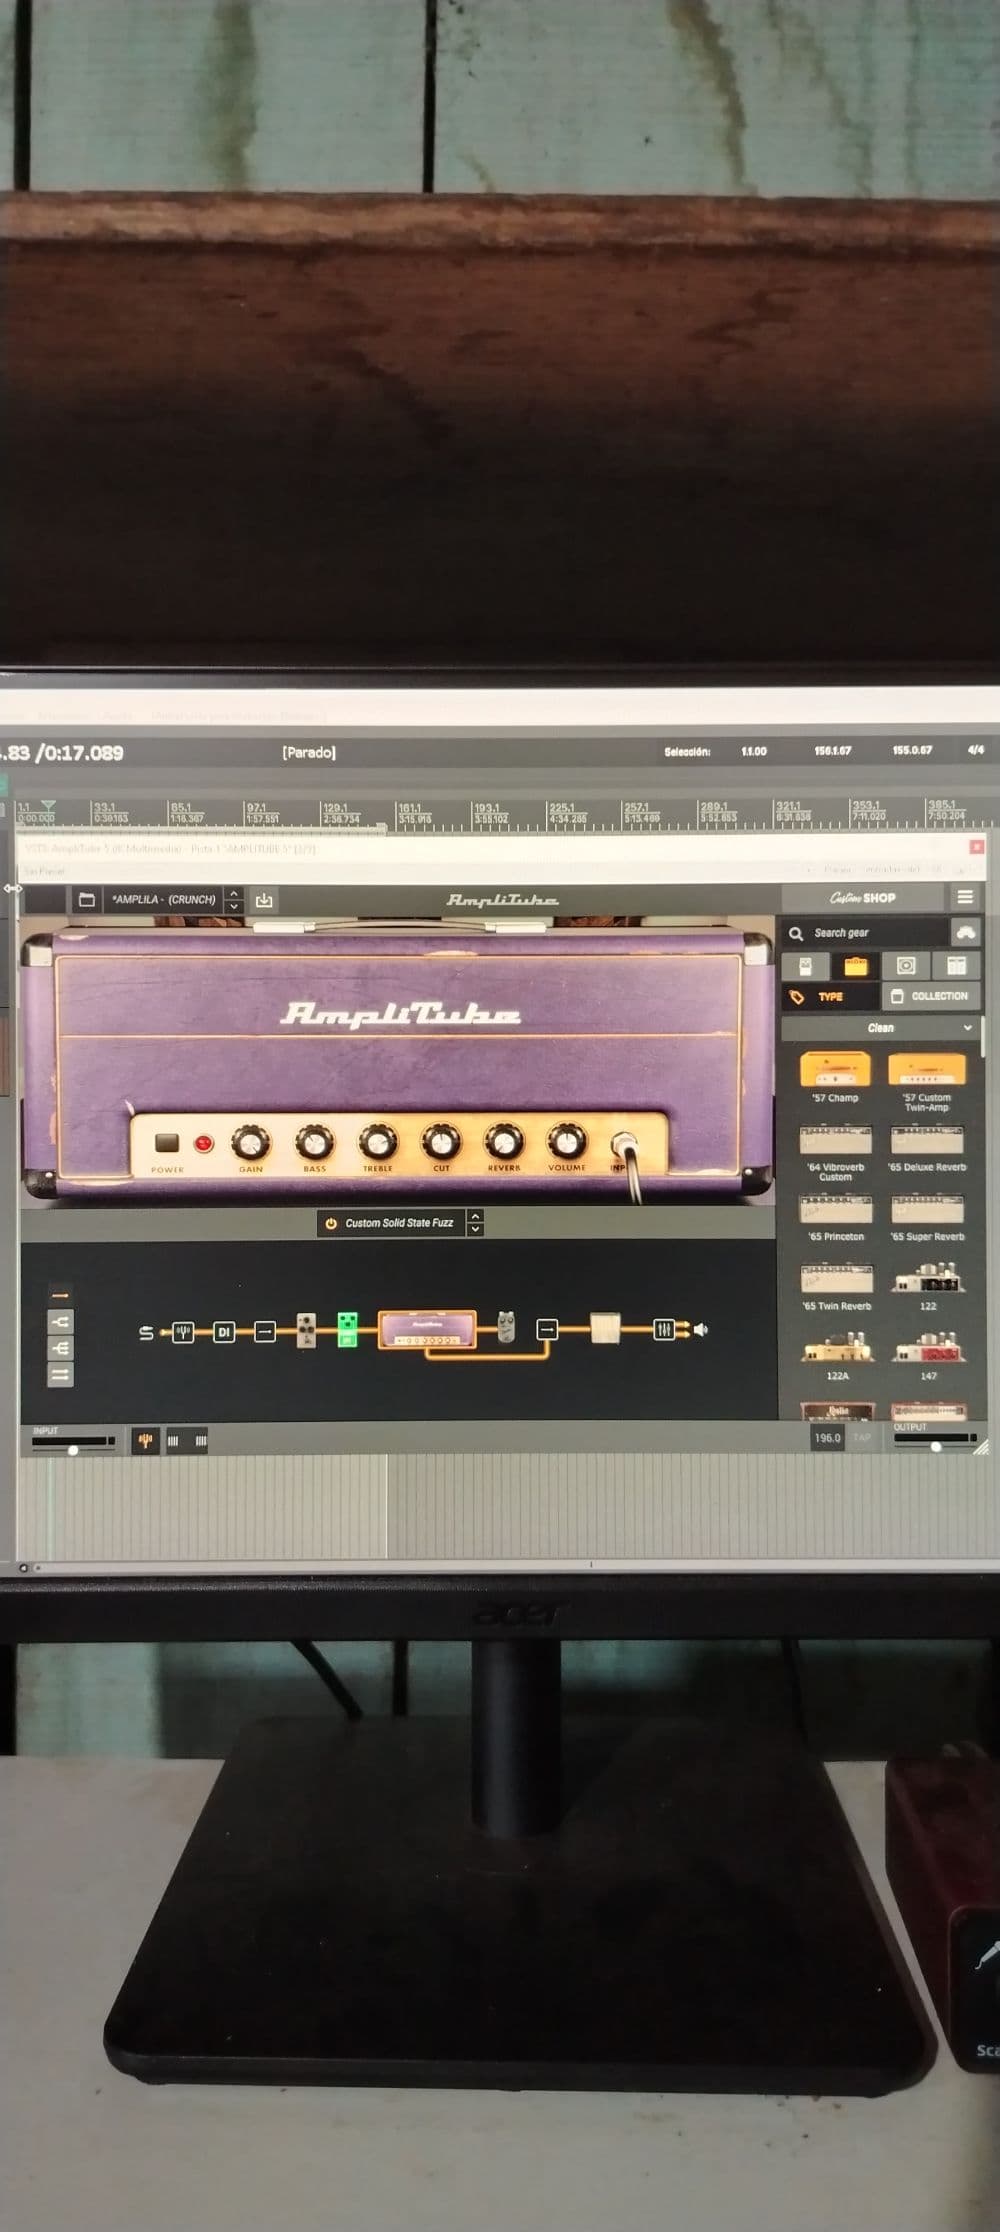Click the DI block in signal chain

(224, 1332)
